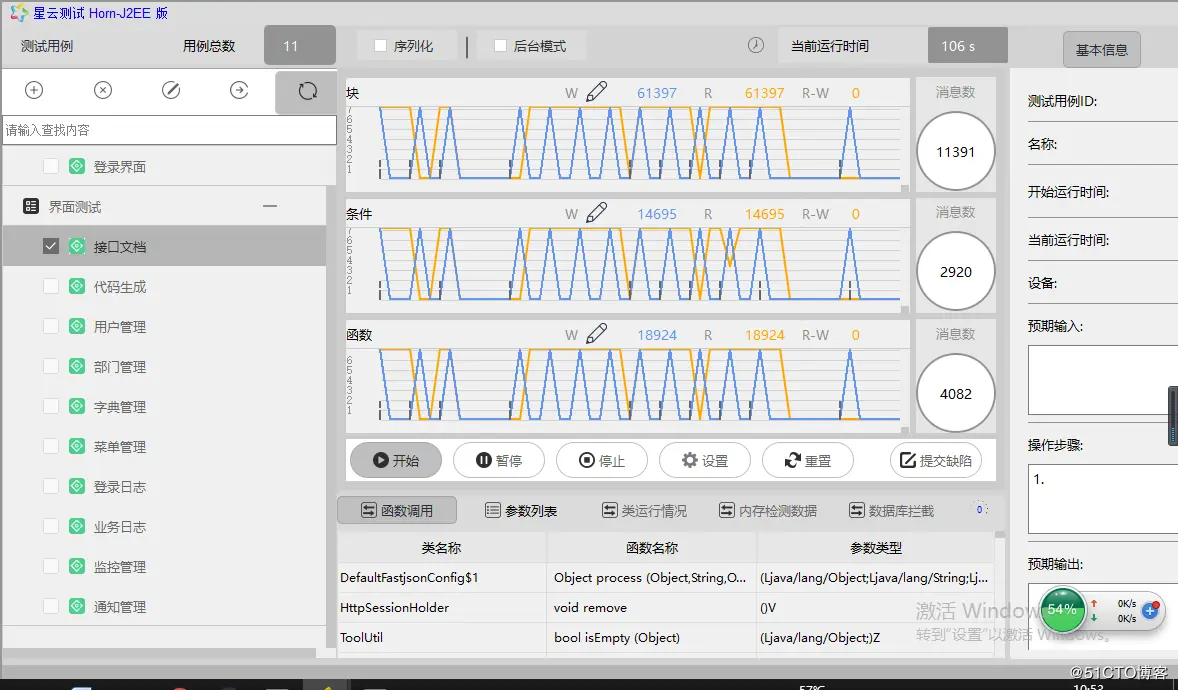The height and width of the screenshot is (690, 1178).
Task: Click the add test case plus icon
Action: [34, 90]
